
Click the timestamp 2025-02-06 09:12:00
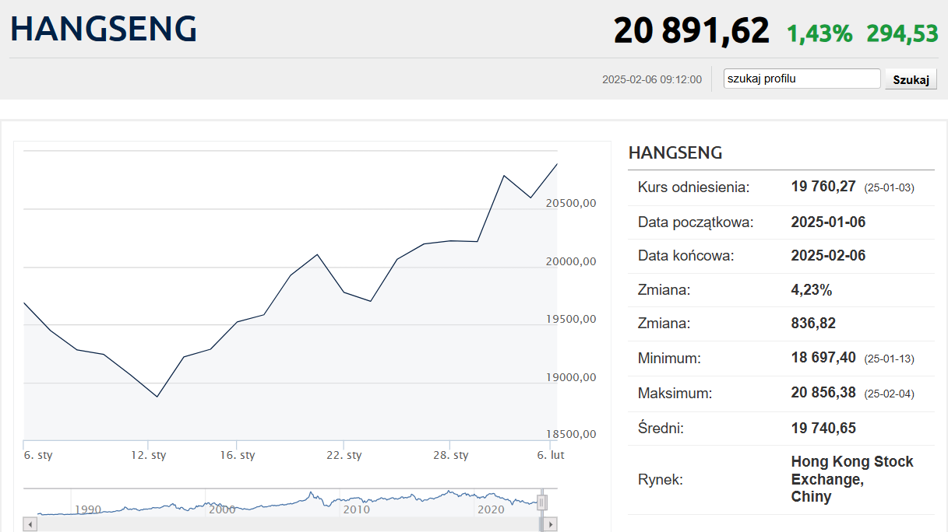(x=652, y=79)
